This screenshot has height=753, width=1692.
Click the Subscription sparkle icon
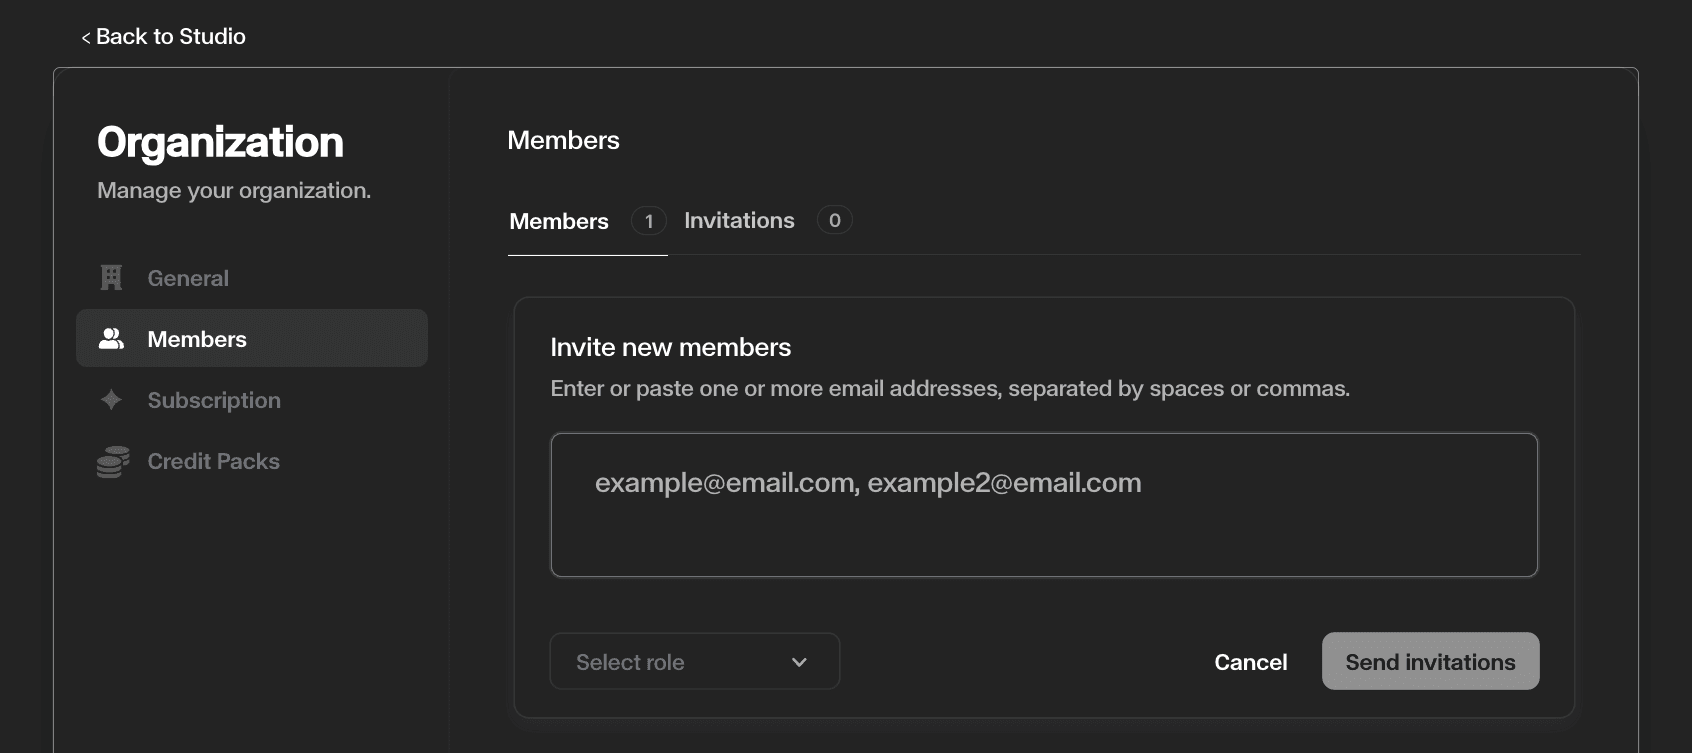(x=111, y=400)
